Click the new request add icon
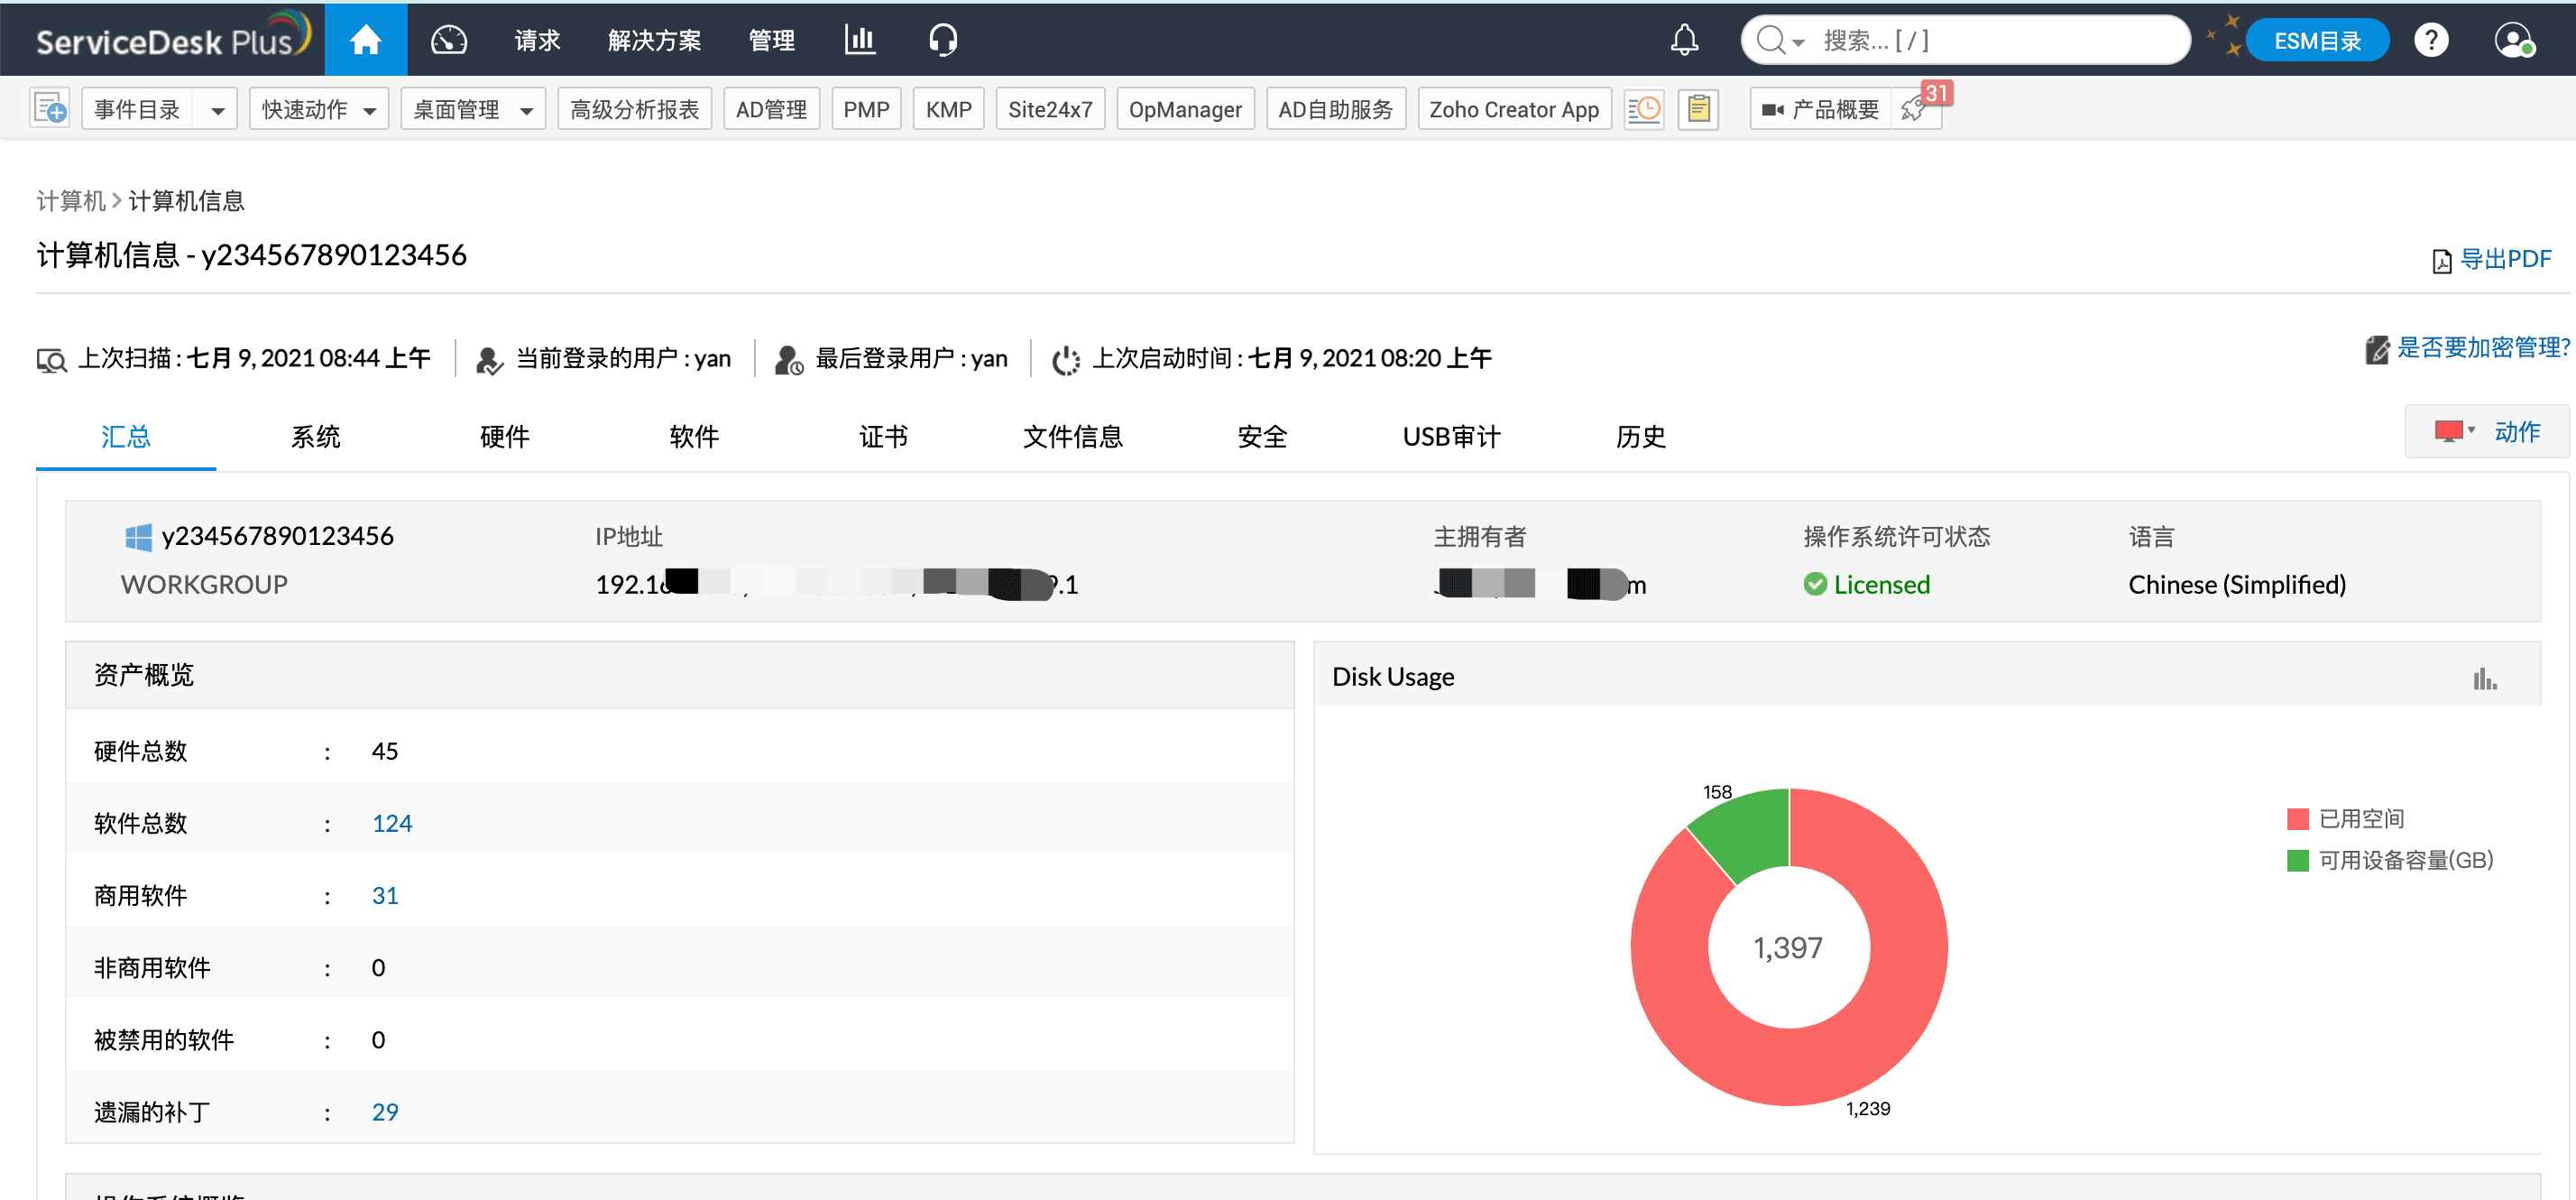Image resolution: width=2576 pixels, height=1200 pixels. tap(50, 108)
